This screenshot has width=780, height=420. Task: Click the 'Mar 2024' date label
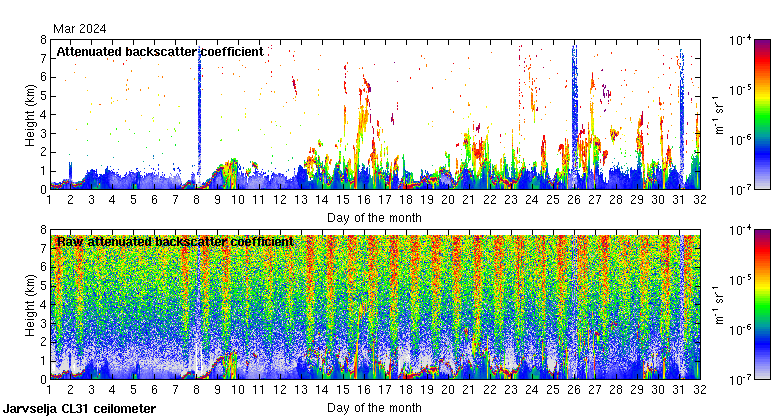[x=80, y=29]
